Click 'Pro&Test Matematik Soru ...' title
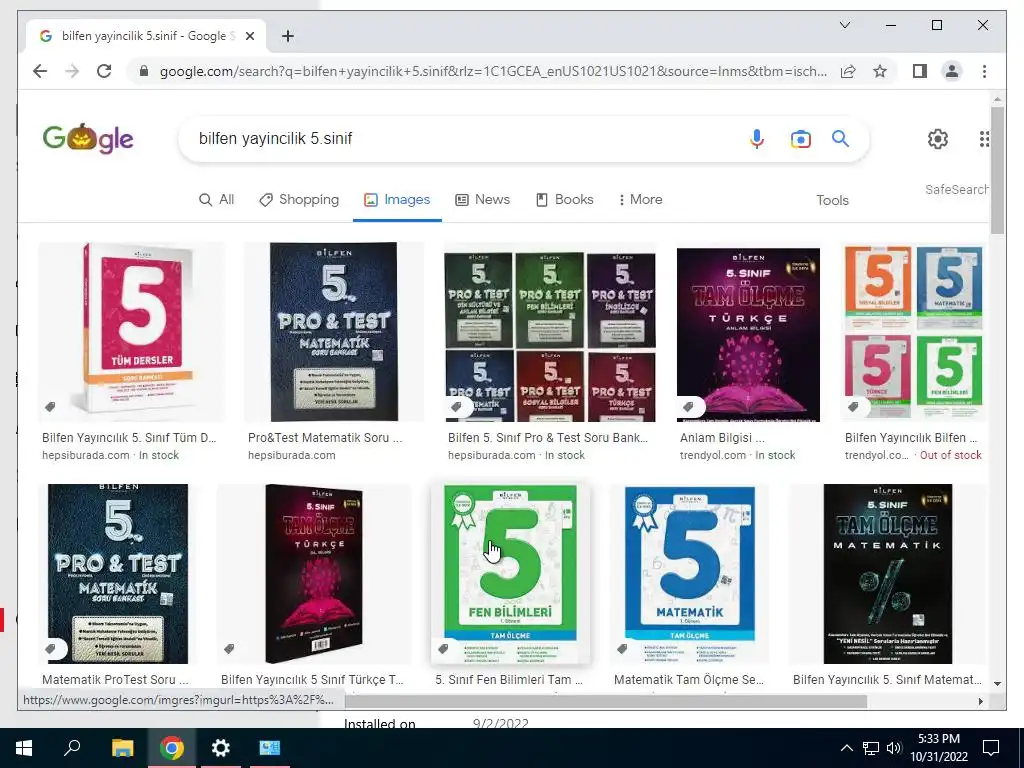 click(x=325, y=438)
